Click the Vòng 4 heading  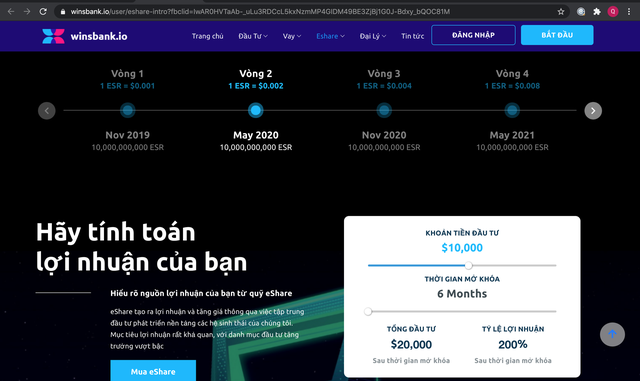pyautogui.click(x=512, y=74)
